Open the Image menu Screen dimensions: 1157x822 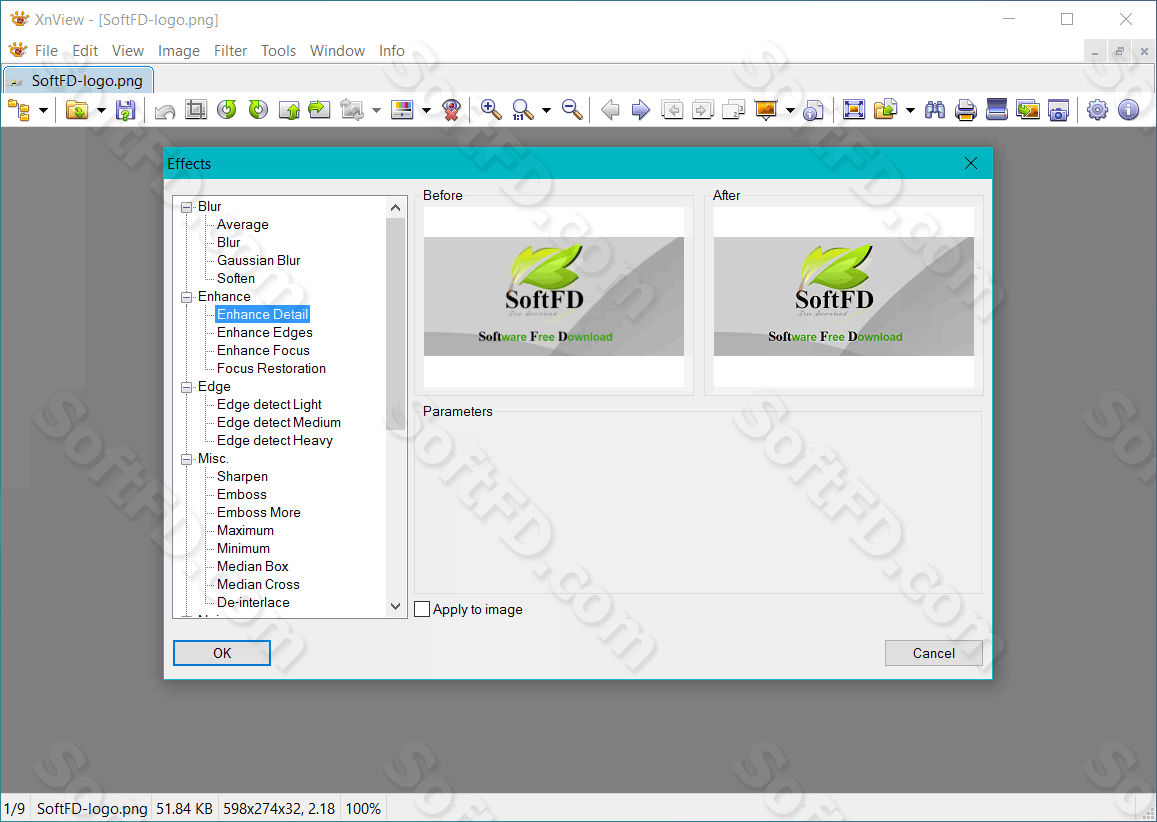pyautogui.click(x=179, y=50)
